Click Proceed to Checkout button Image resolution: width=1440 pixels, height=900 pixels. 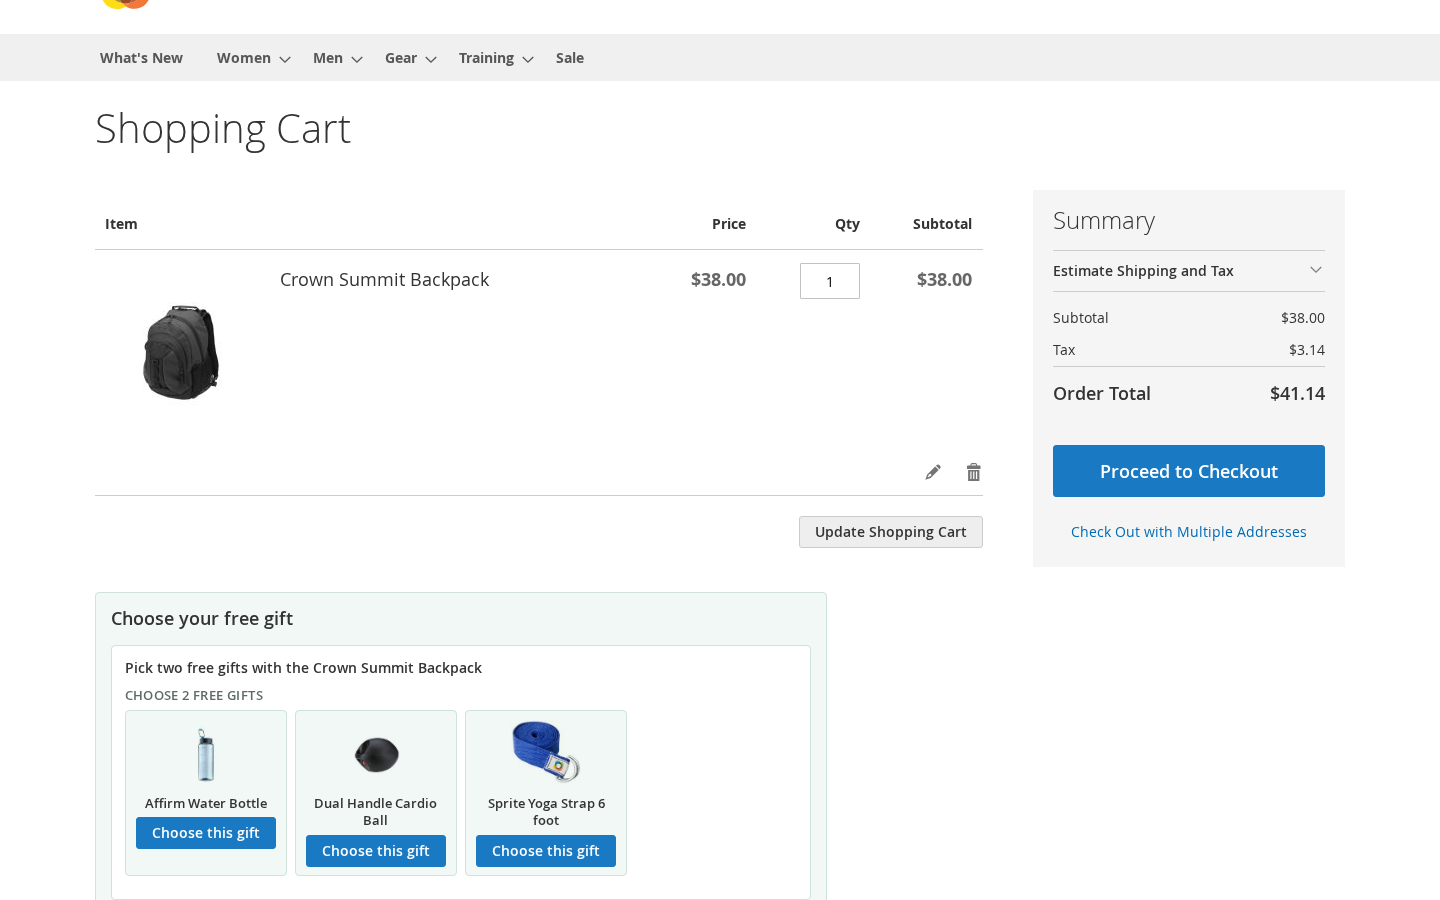tap(1189, 471)
